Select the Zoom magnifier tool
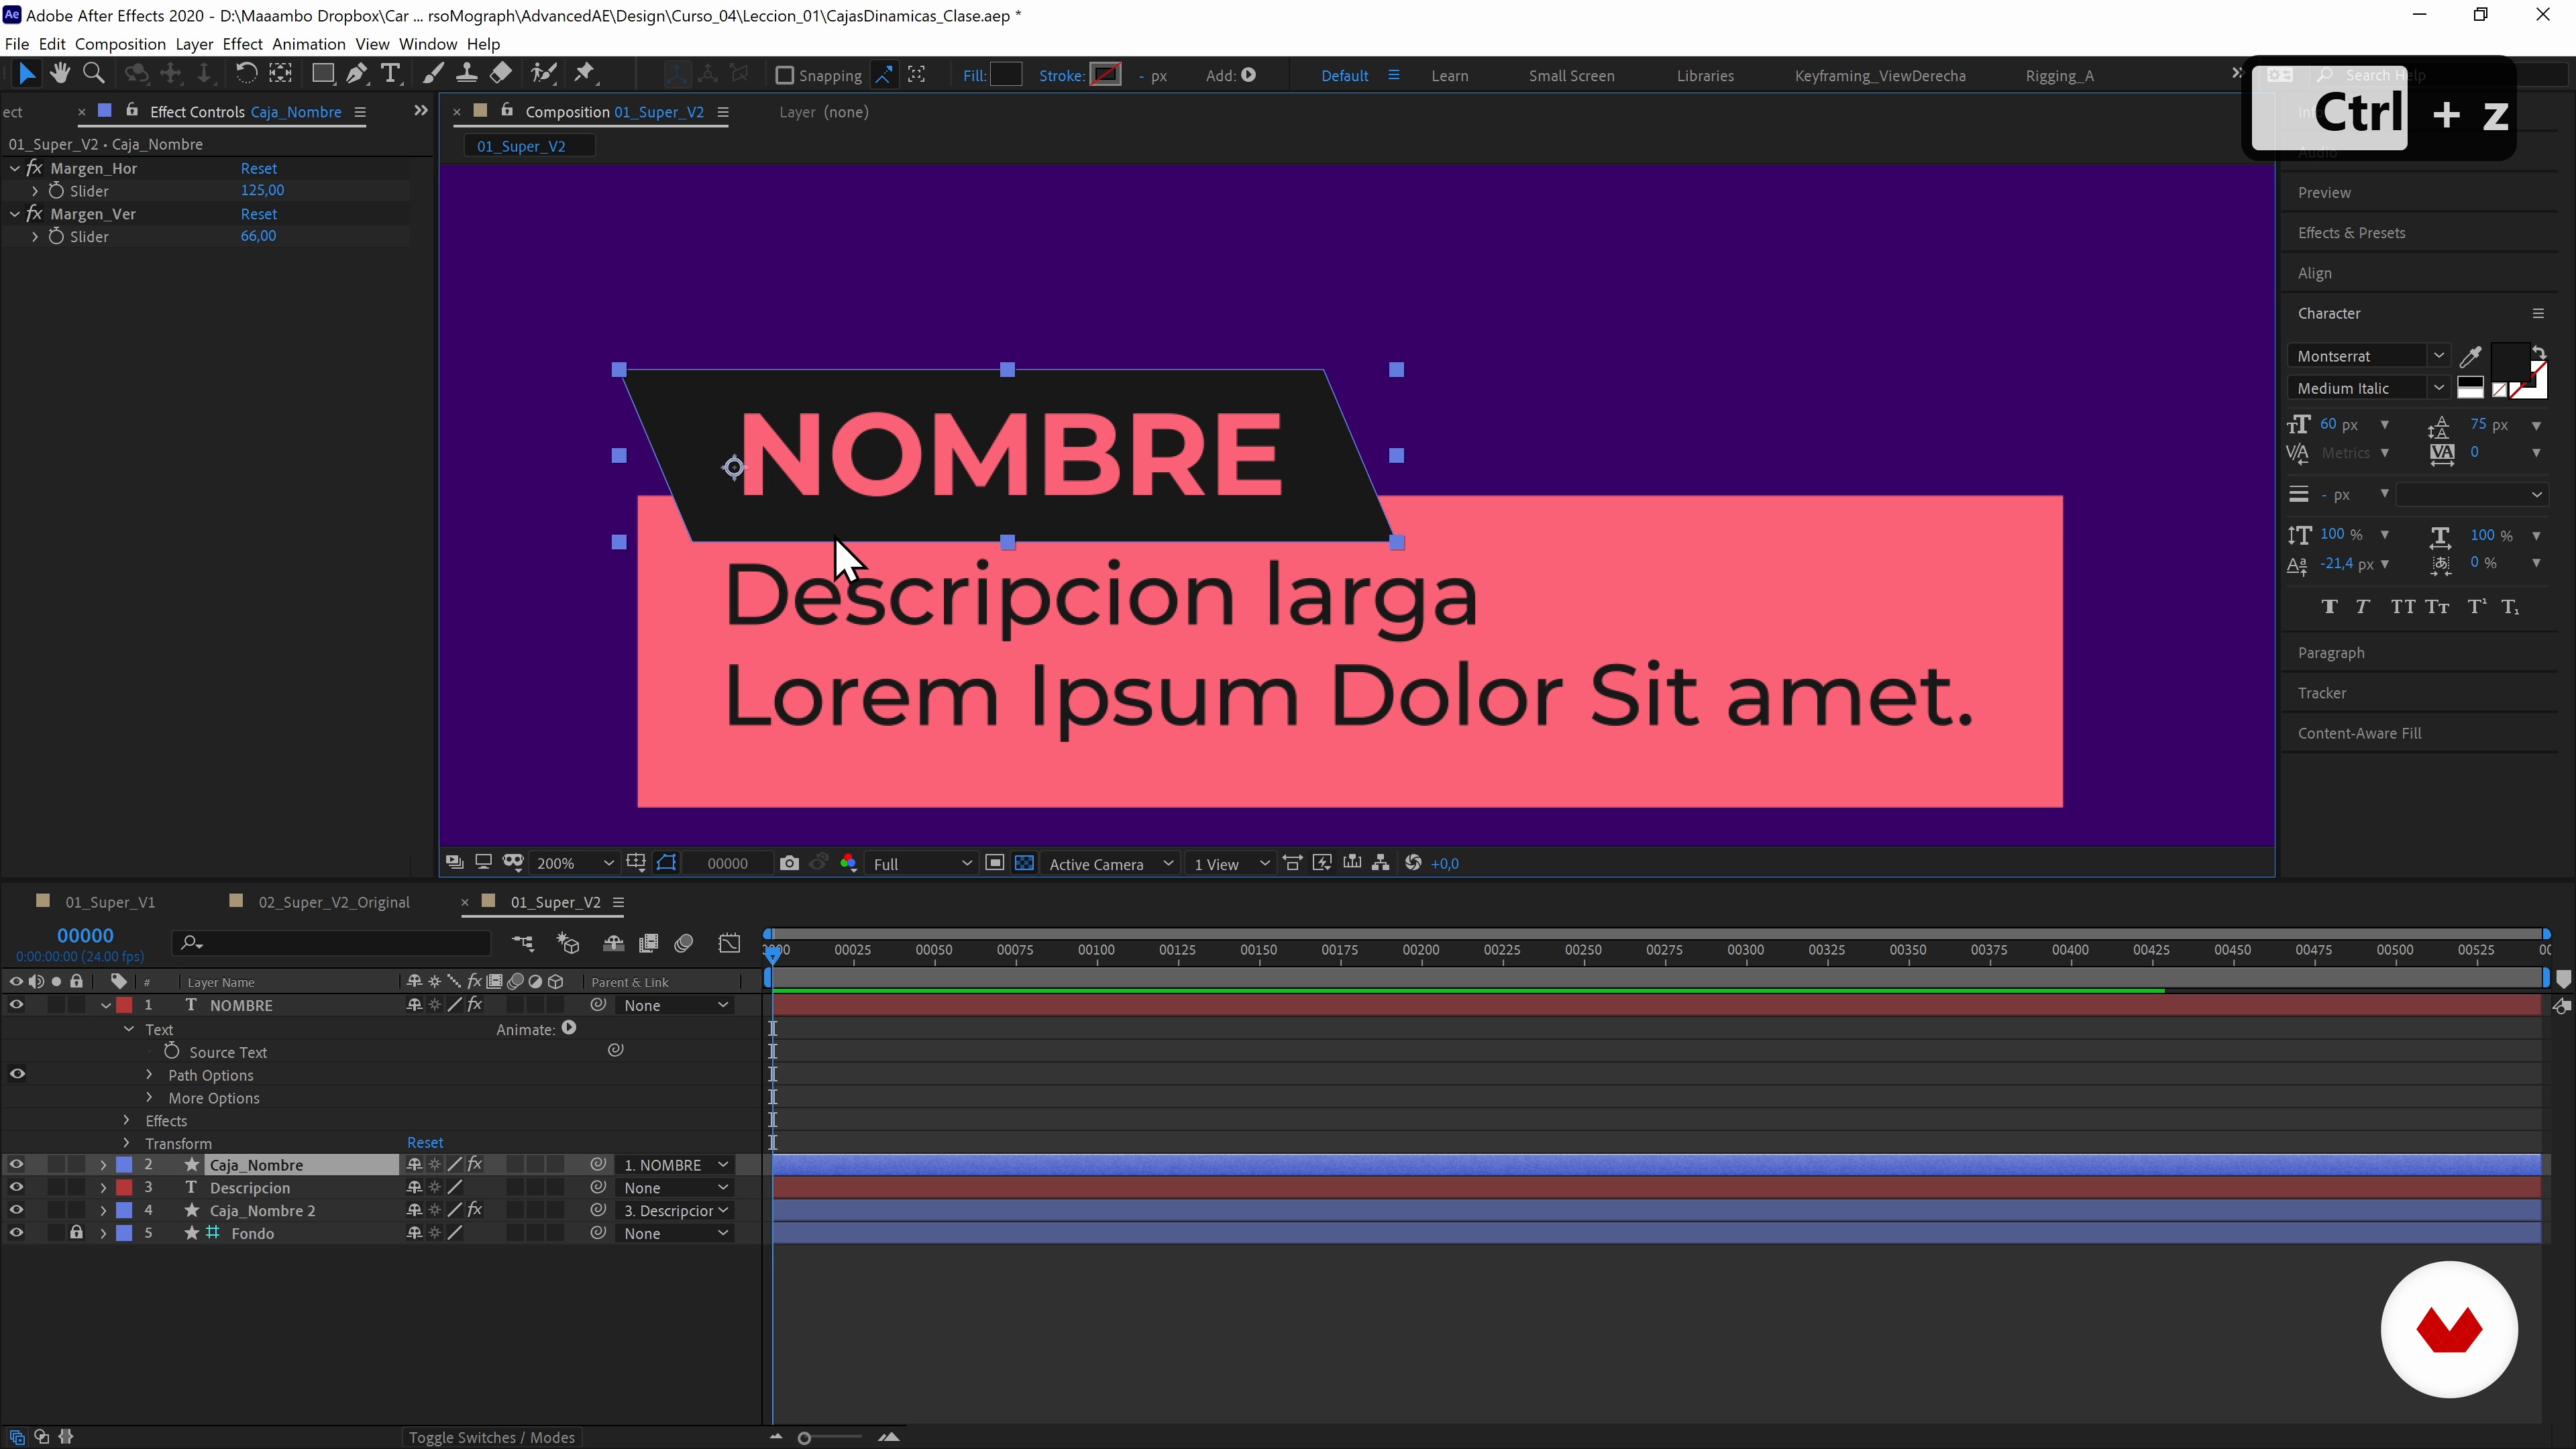Image resolution: width=2576 pixels, height=1449 pixels. tap(94, 74)
